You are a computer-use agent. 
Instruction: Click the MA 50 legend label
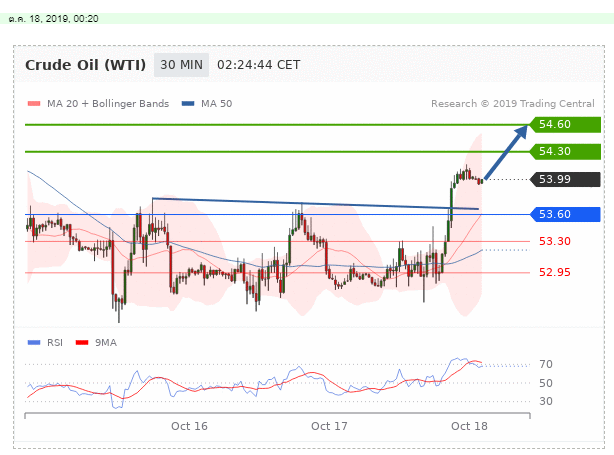tap(217, 104)
